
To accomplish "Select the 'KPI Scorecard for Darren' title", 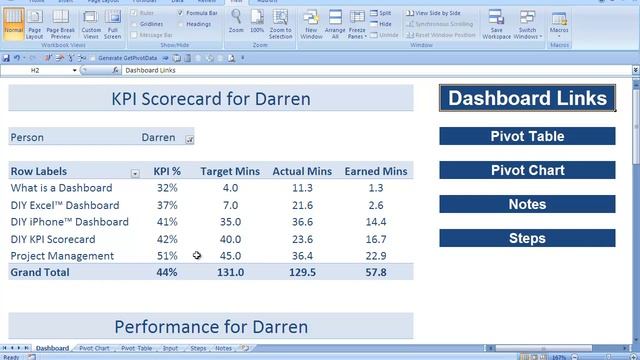I will tap(211, 98).
